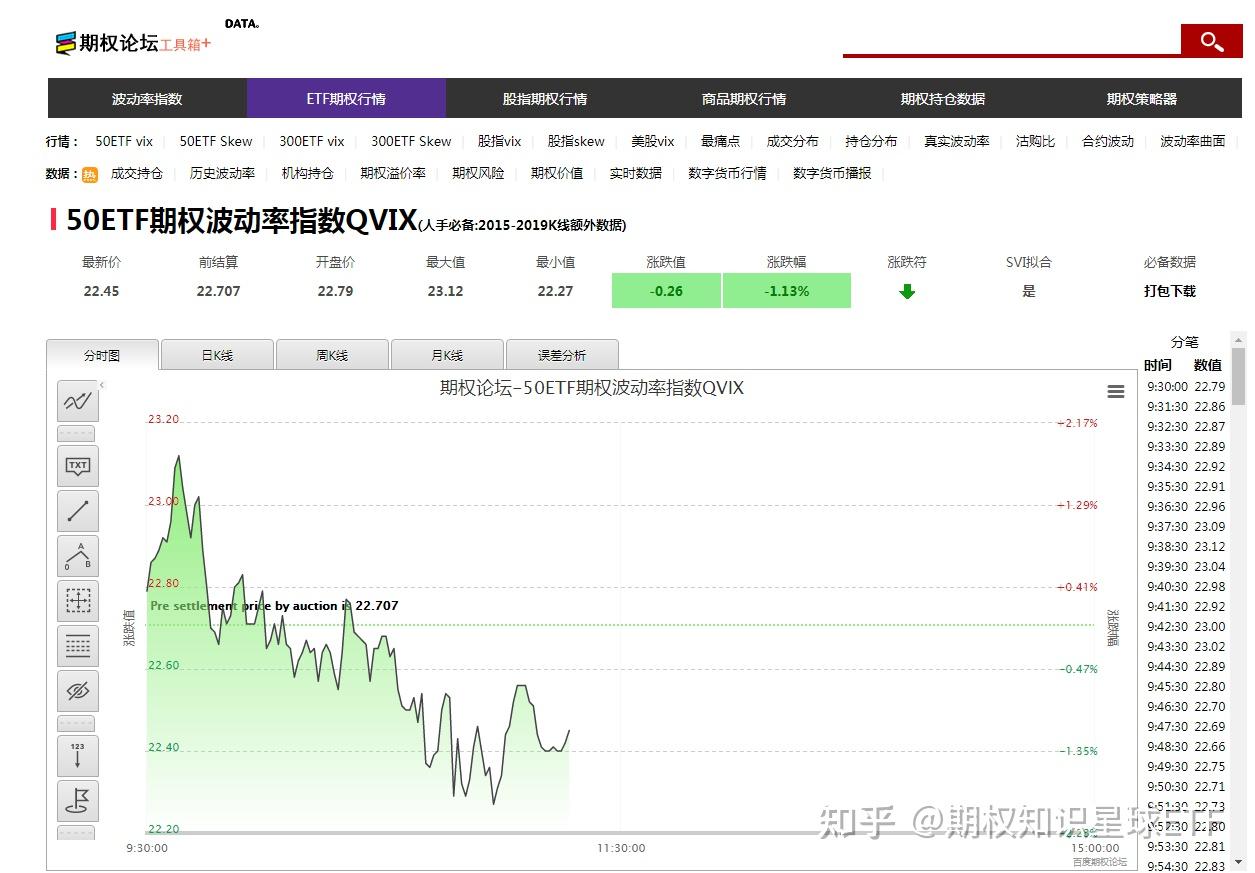Open the chart hamburger menu
Viewport: 1255px width, 873px height.
coord(1115,391)
